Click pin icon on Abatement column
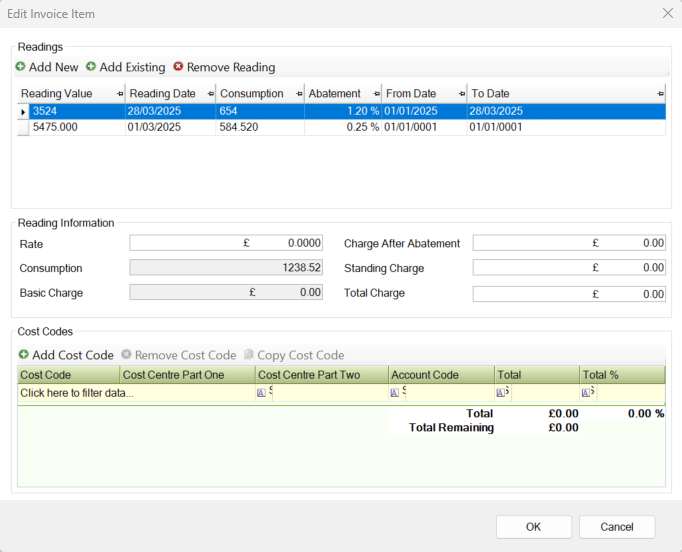Screen dimensions: 682x552 tap(376, 94)
